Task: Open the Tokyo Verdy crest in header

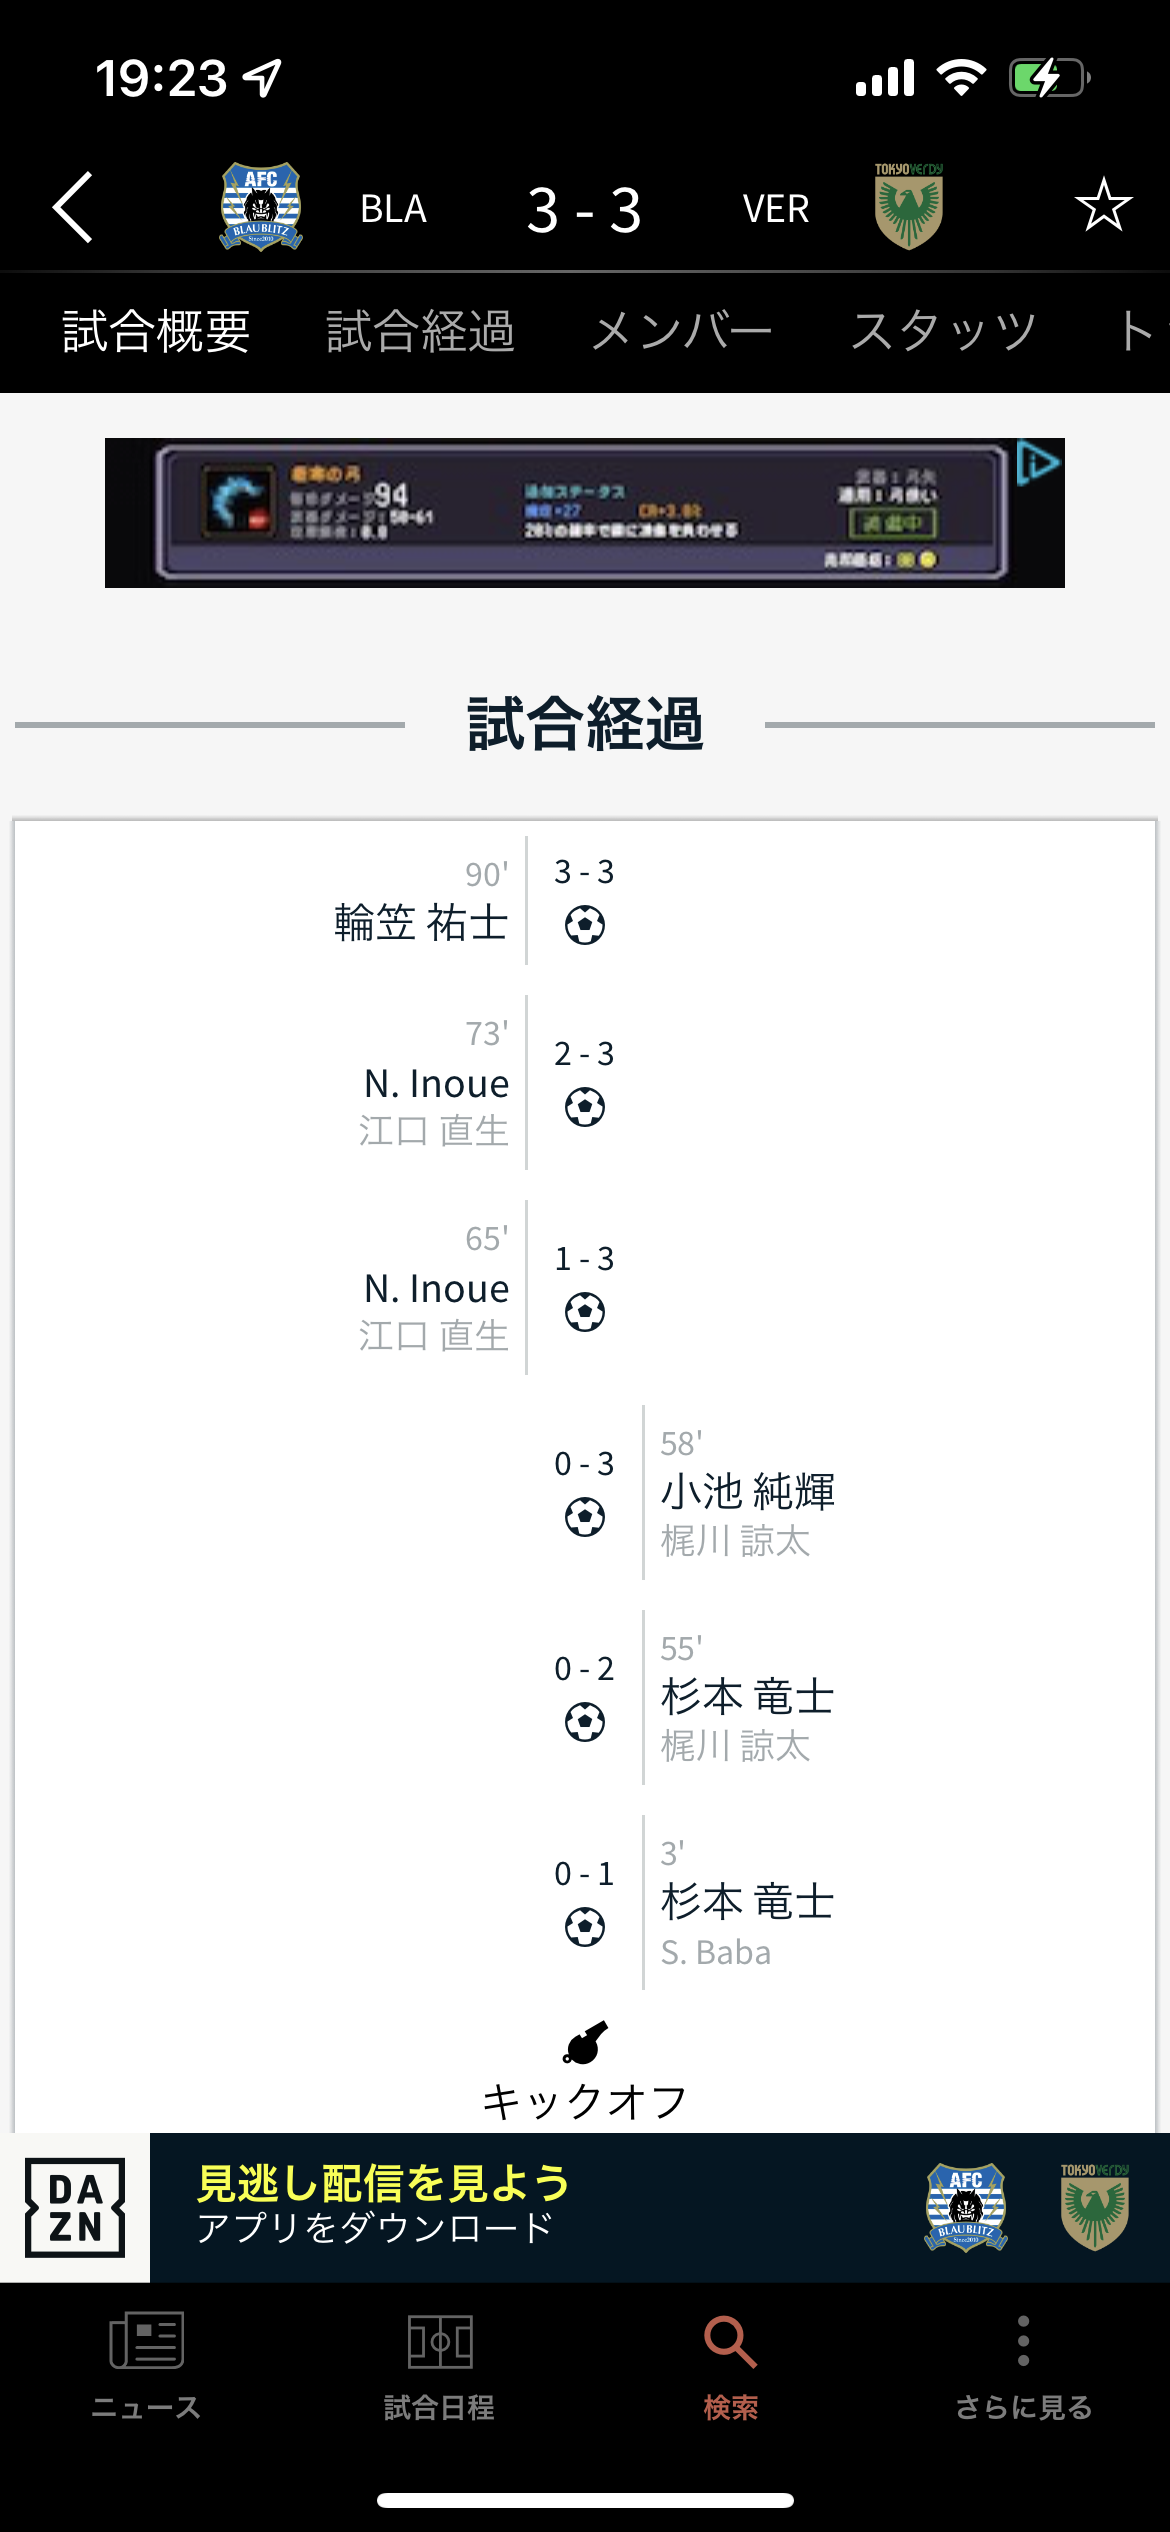Action: (908, 207)
